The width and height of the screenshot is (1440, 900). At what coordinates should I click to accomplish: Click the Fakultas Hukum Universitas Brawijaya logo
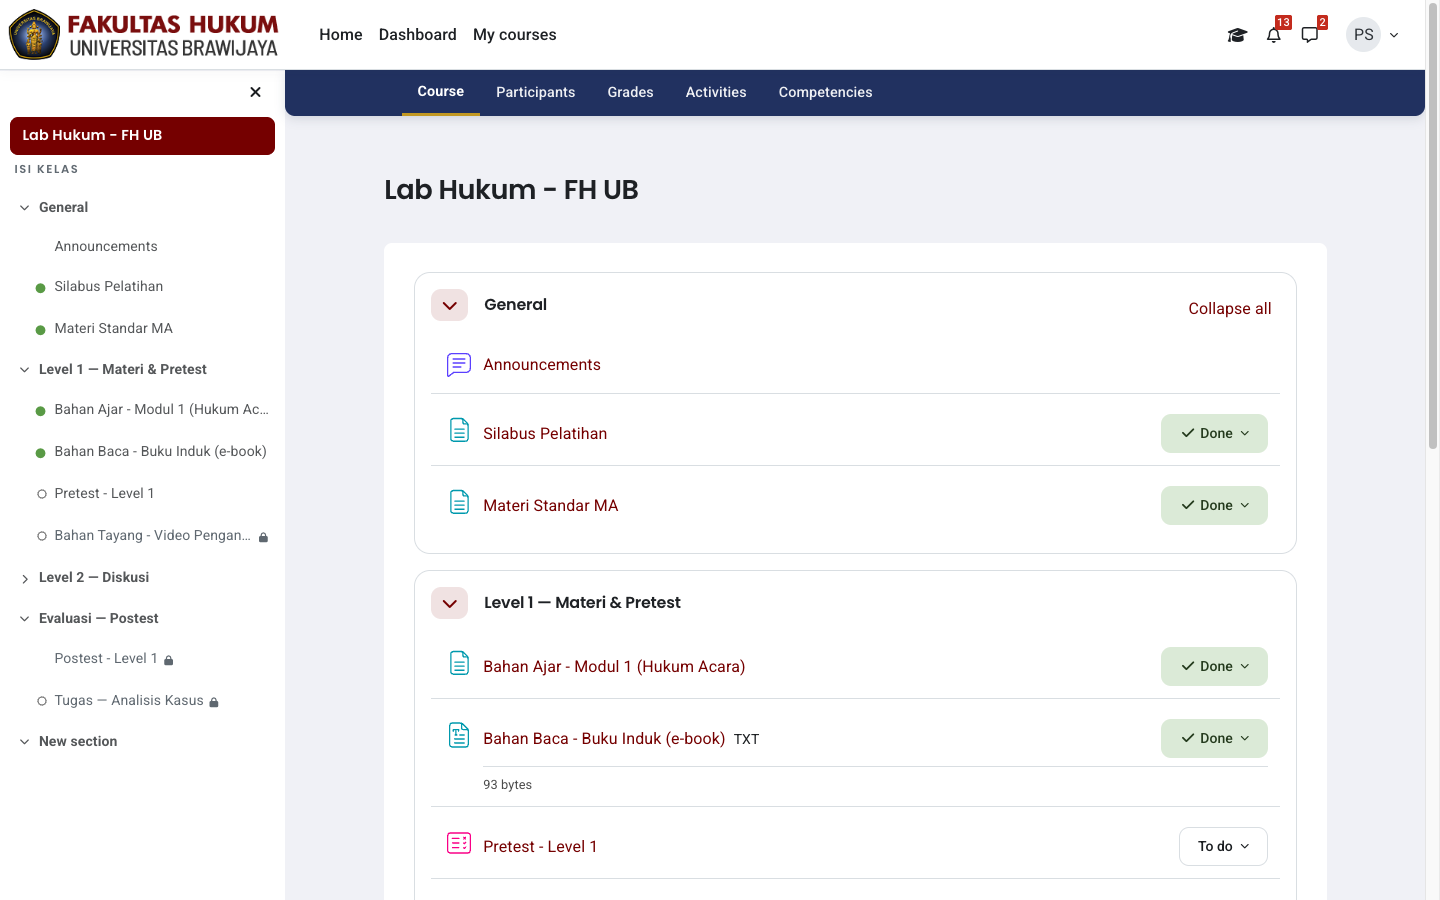(x=143, y=35)
